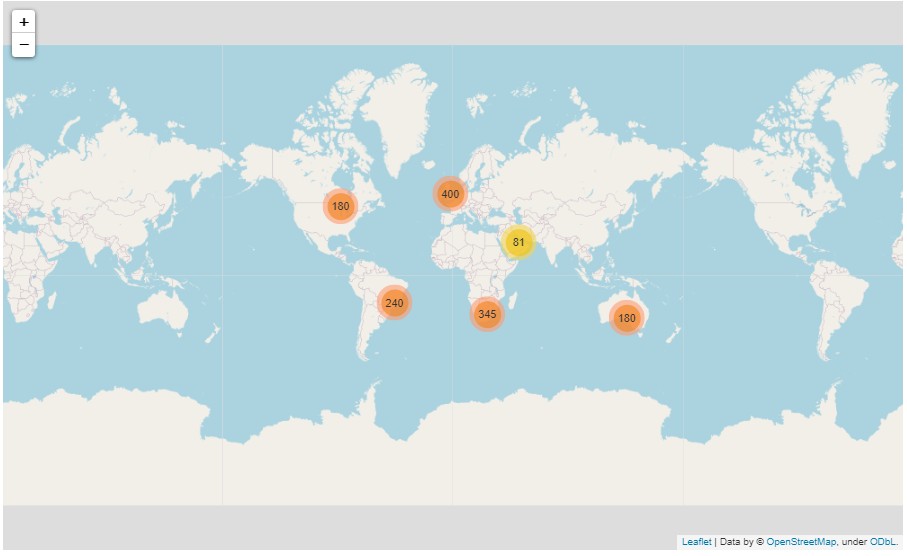The height and width of the screenshot is (556, 907).
Task: Open the 180 cluster over Australia
Action: coord(626,318)
